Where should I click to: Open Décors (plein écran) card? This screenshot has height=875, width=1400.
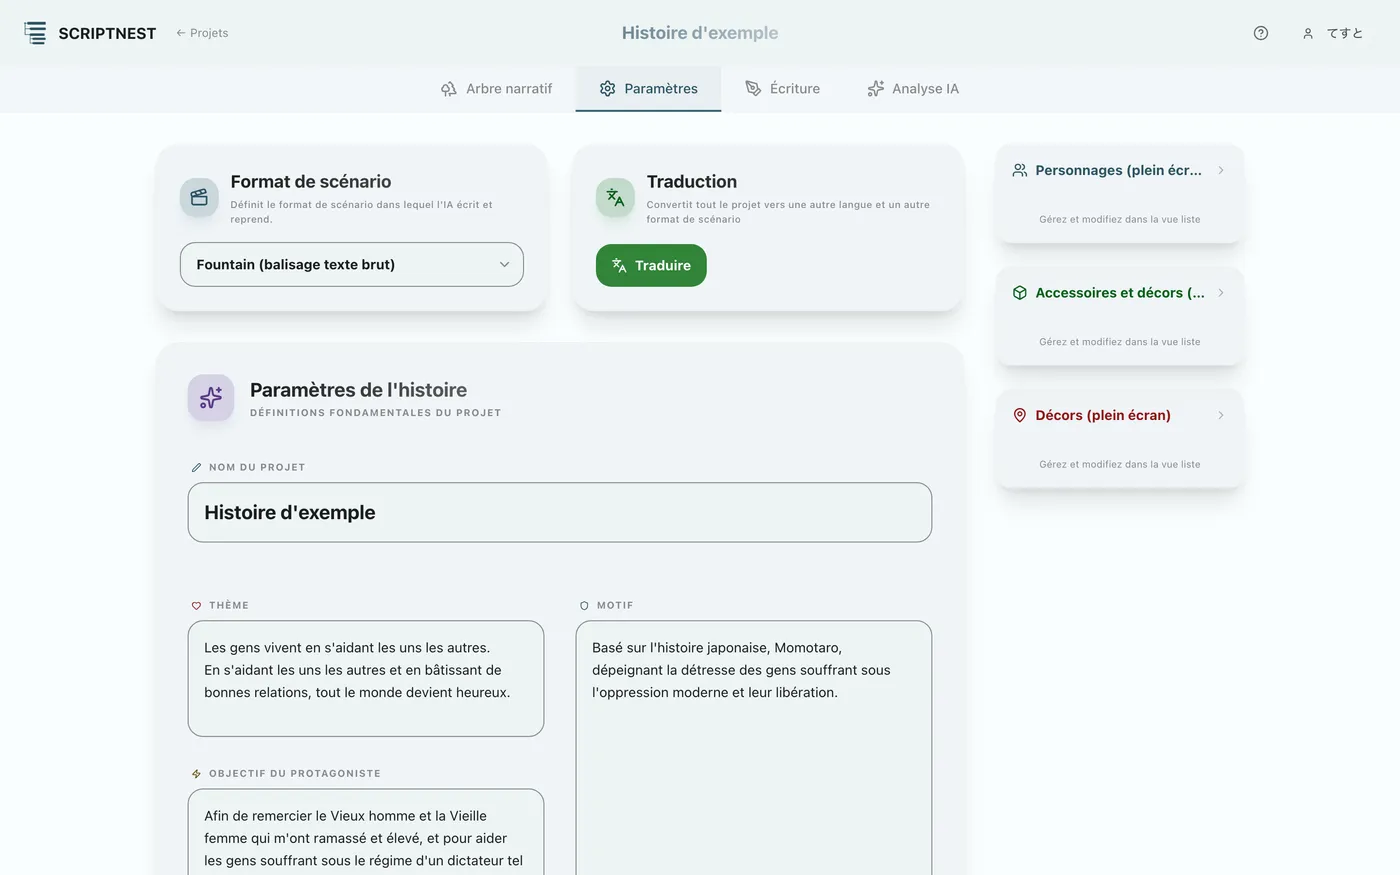coord(1120,439)
